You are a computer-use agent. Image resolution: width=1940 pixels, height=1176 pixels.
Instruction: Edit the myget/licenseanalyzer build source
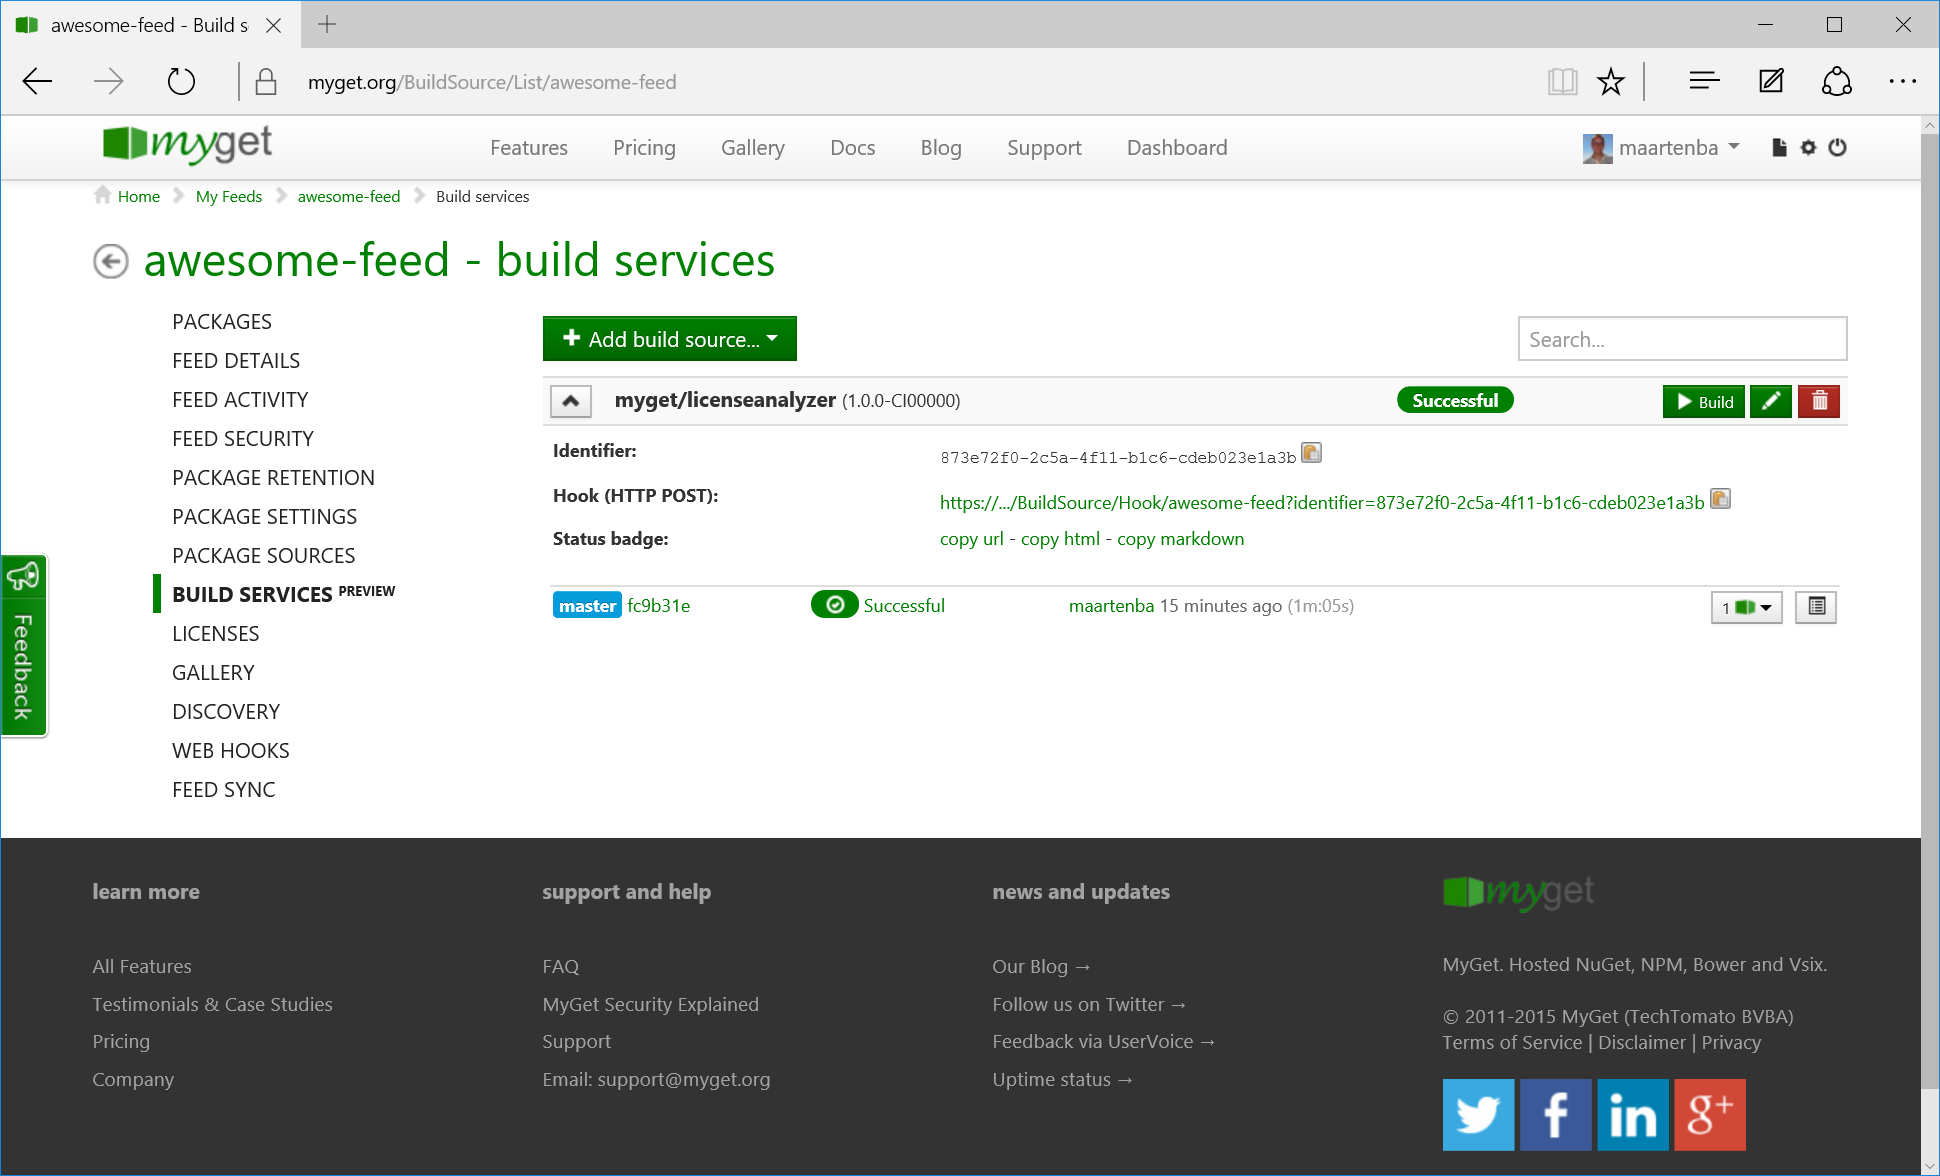pos(1770,401)
